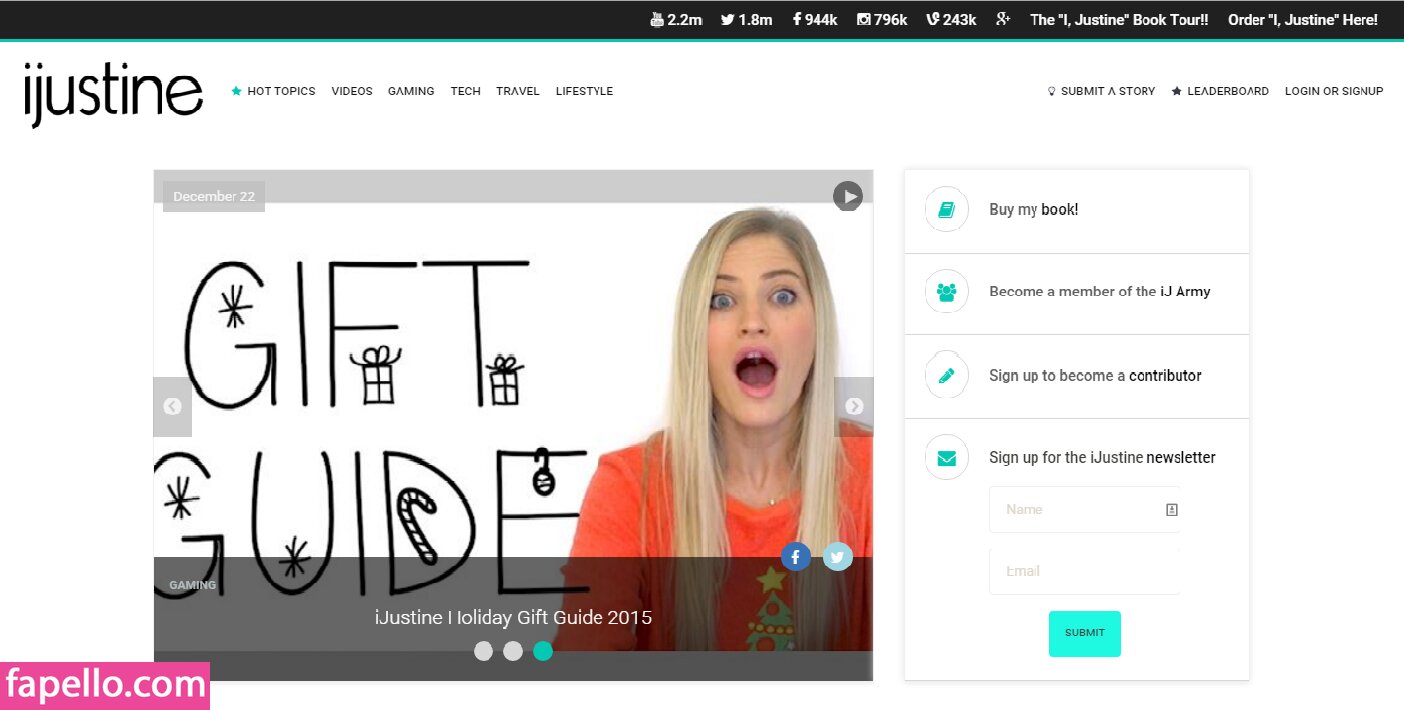
Task: Go to the next slide arrow
Action: [854, 406]
